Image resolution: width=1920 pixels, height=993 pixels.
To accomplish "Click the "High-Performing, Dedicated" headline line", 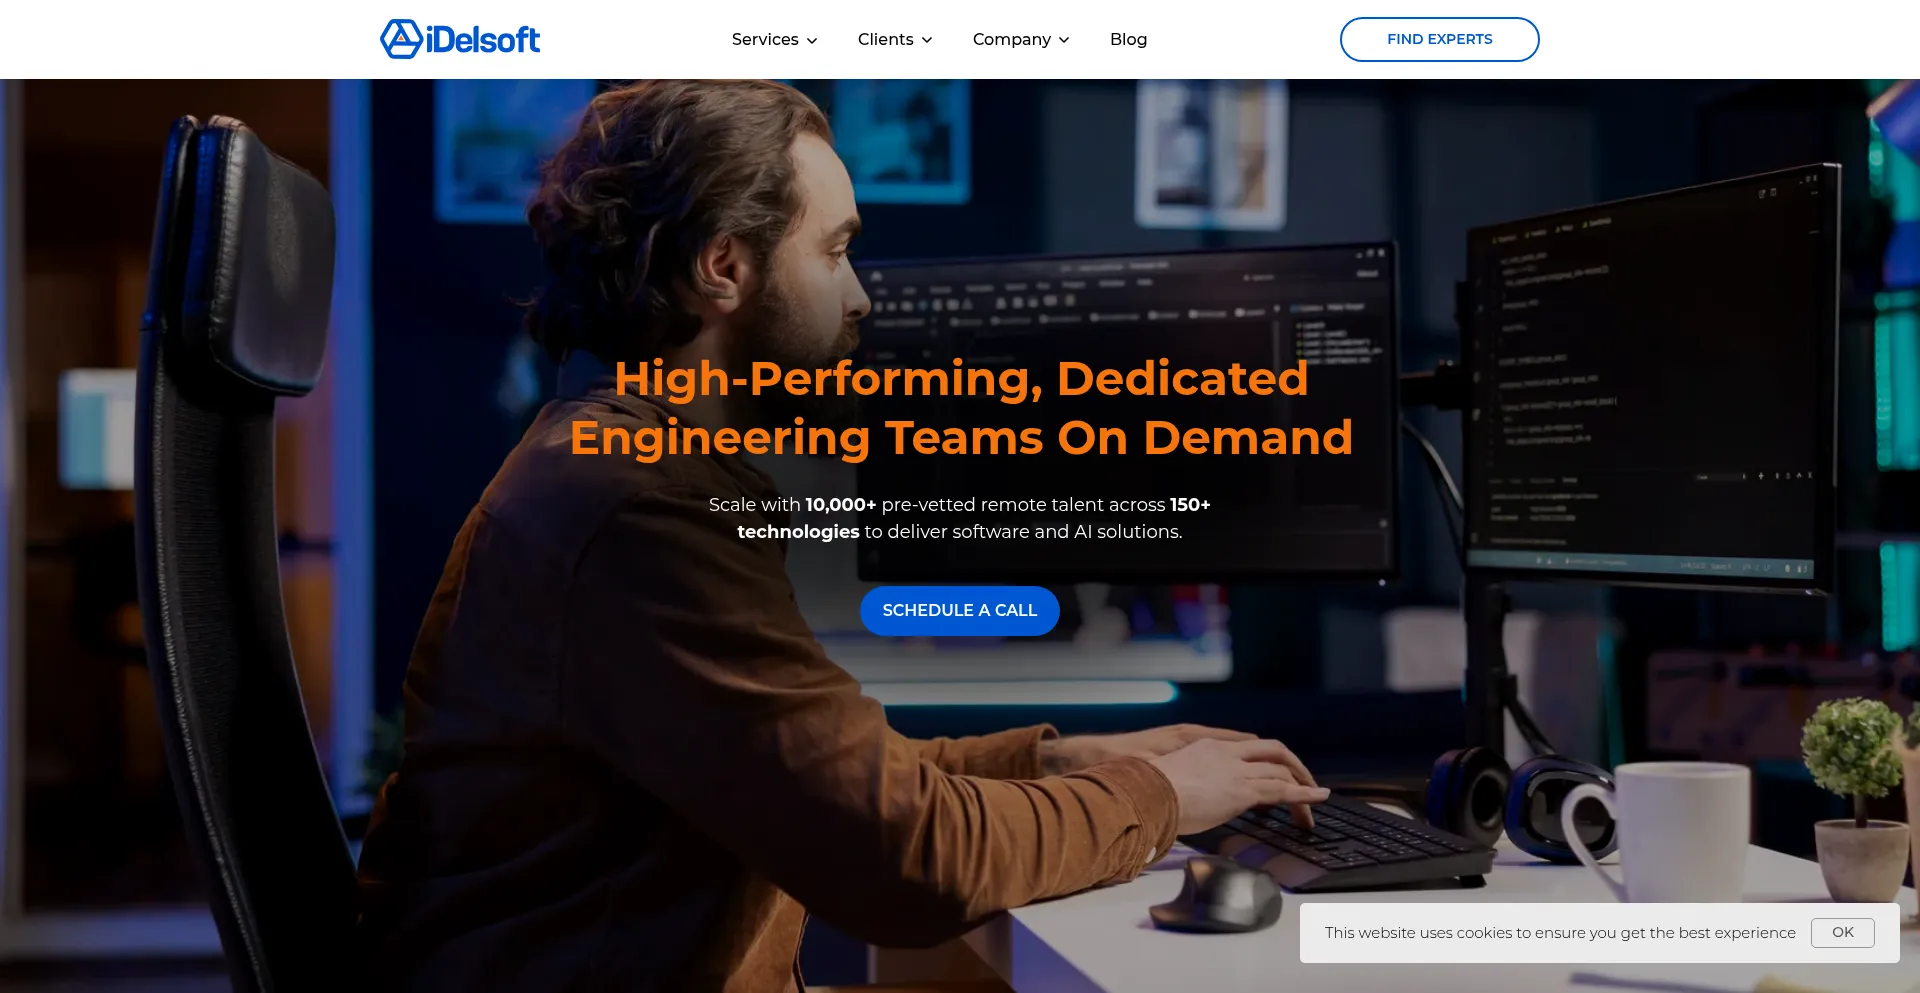I will click(960, 378).
